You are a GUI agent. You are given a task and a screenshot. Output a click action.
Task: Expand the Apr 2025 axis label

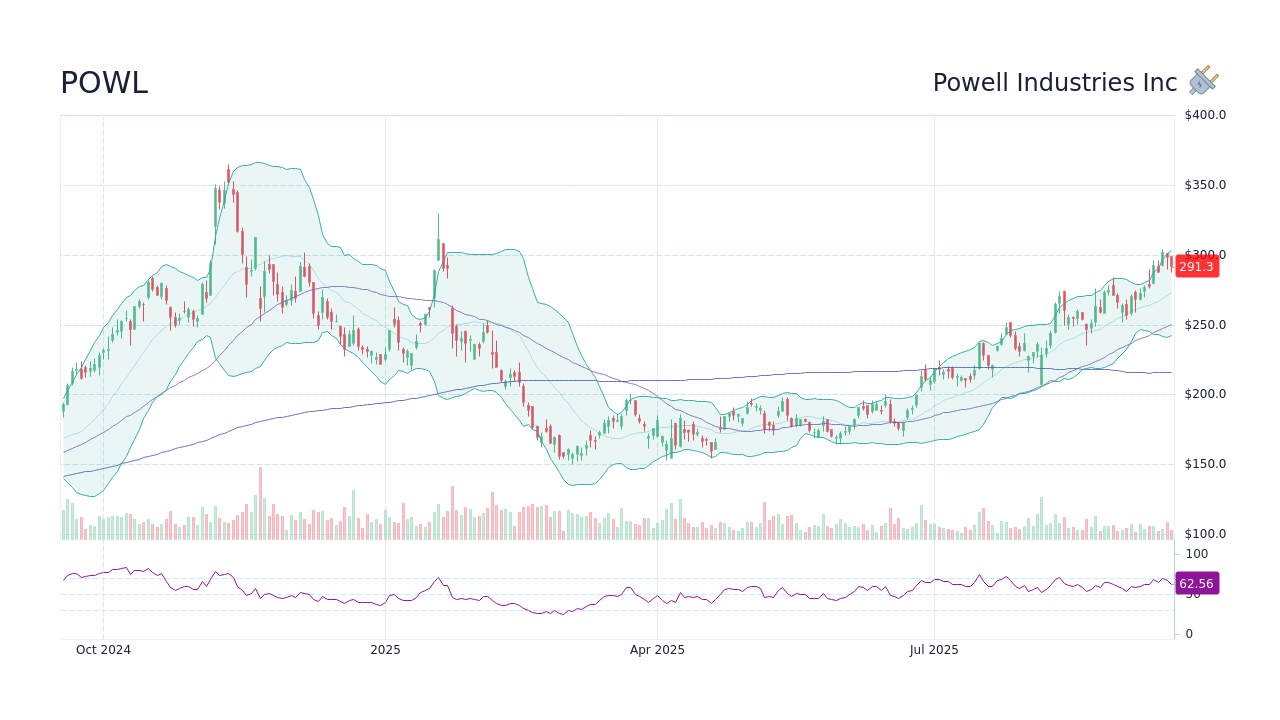point(658,649)
